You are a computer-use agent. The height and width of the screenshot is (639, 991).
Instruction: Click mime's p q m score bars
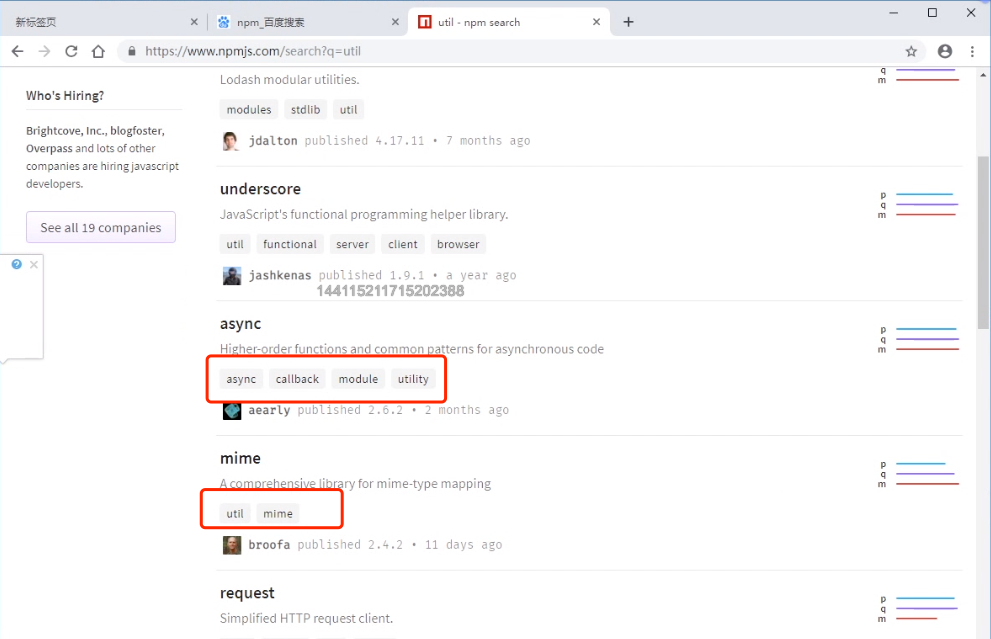click(920, 474)
